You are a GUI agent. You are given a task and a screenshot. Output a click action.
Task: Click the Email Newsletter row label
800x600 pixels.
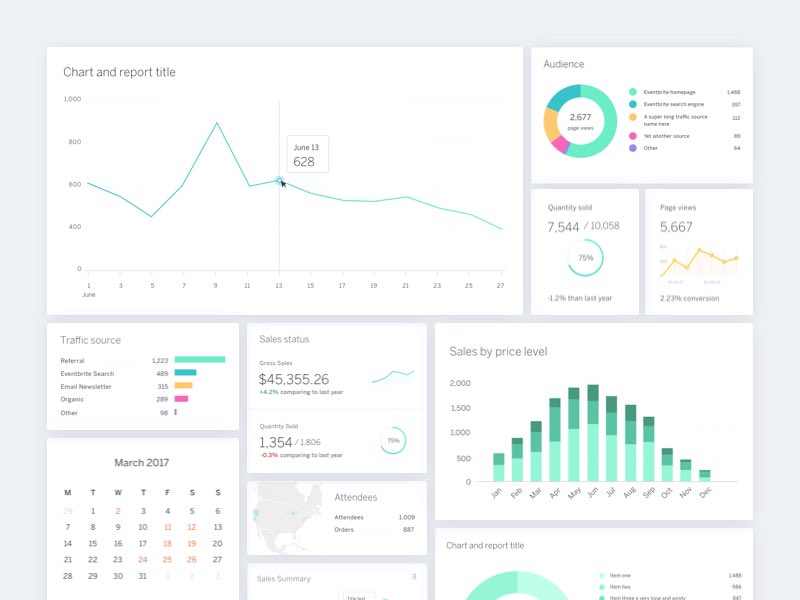click(86, 387)
